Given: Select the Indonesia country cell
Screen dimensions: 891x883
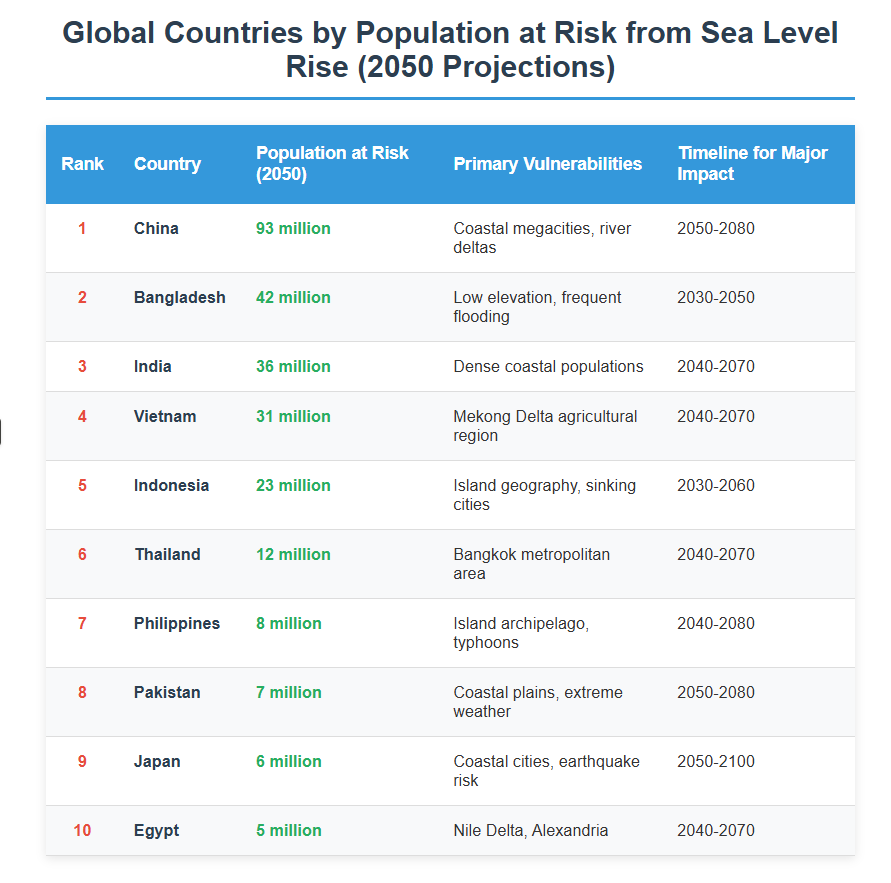Looking at the screenshot, I should click(x=171, y=486).
